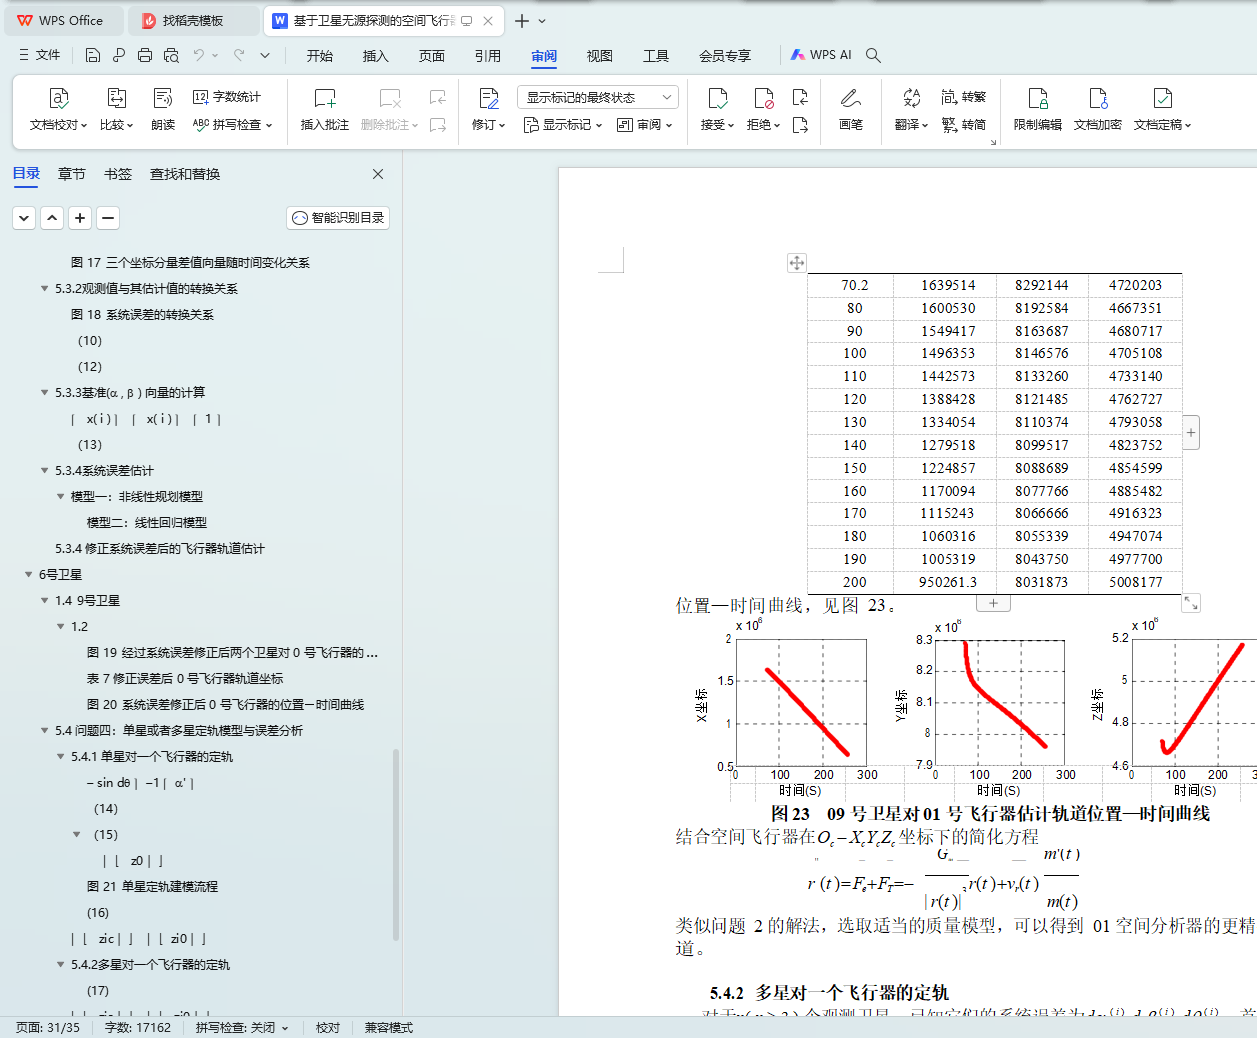Click 修订 track changes icon
This screenshot has height=1038, width=1257.
[x=489, y=98]
